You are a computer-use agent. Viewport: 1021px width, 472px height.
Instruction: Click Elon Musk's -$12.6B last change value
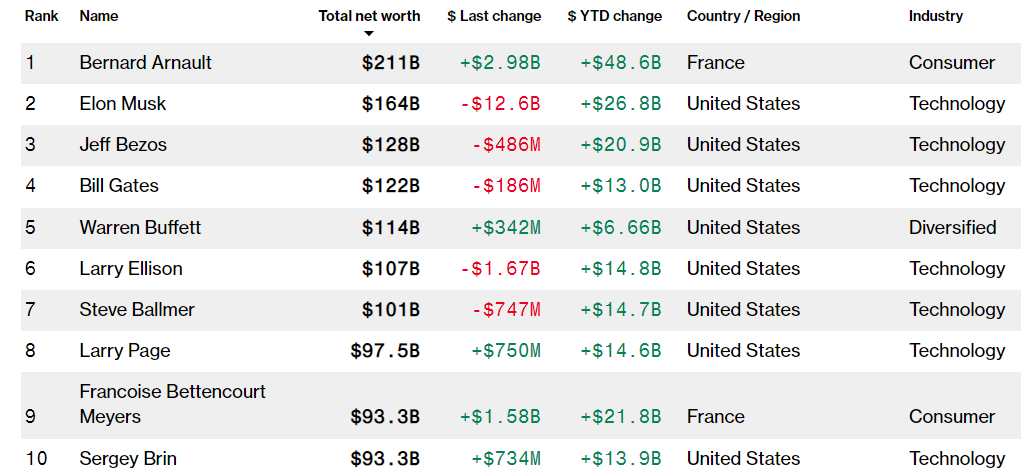500,104
